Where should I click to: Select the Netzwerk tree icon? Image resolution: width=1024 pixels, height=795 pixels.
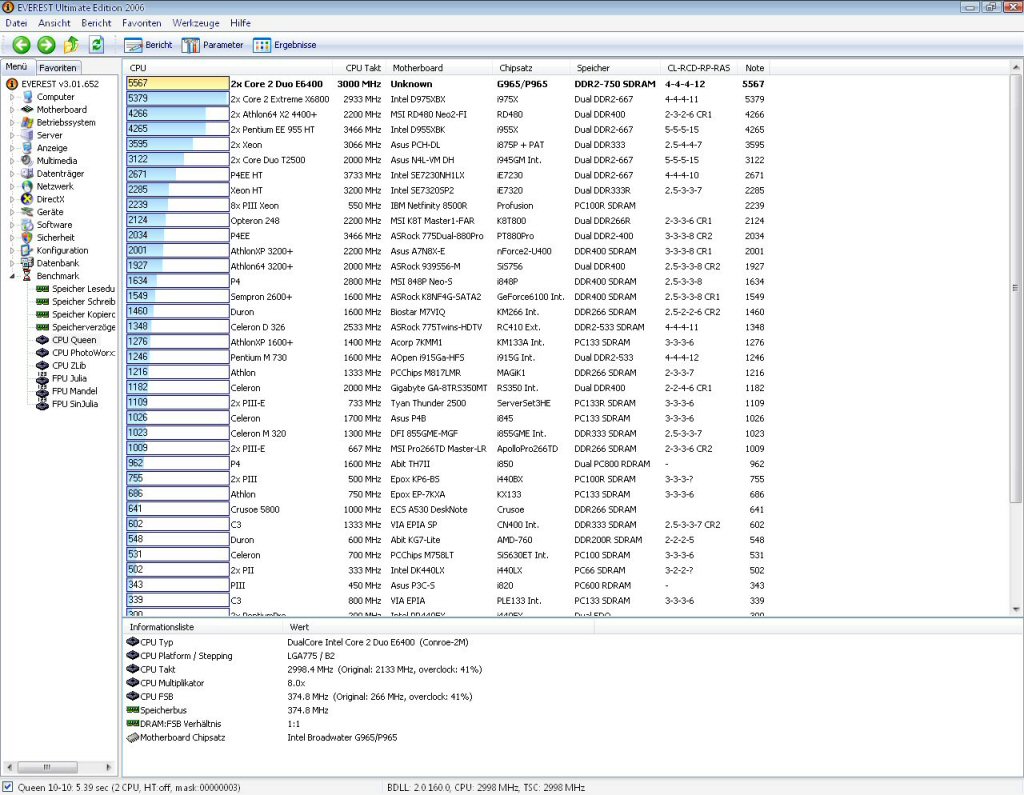click(27, 186)
